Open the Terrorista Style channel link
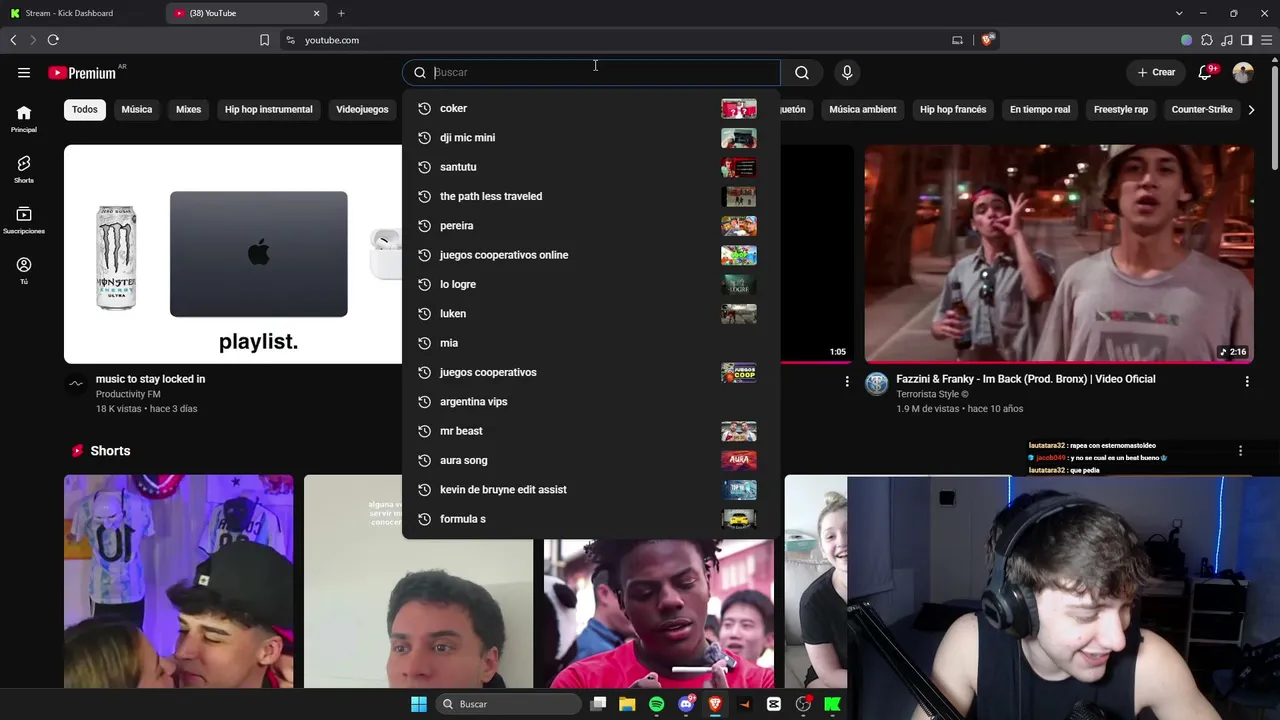 pos(932,394)
